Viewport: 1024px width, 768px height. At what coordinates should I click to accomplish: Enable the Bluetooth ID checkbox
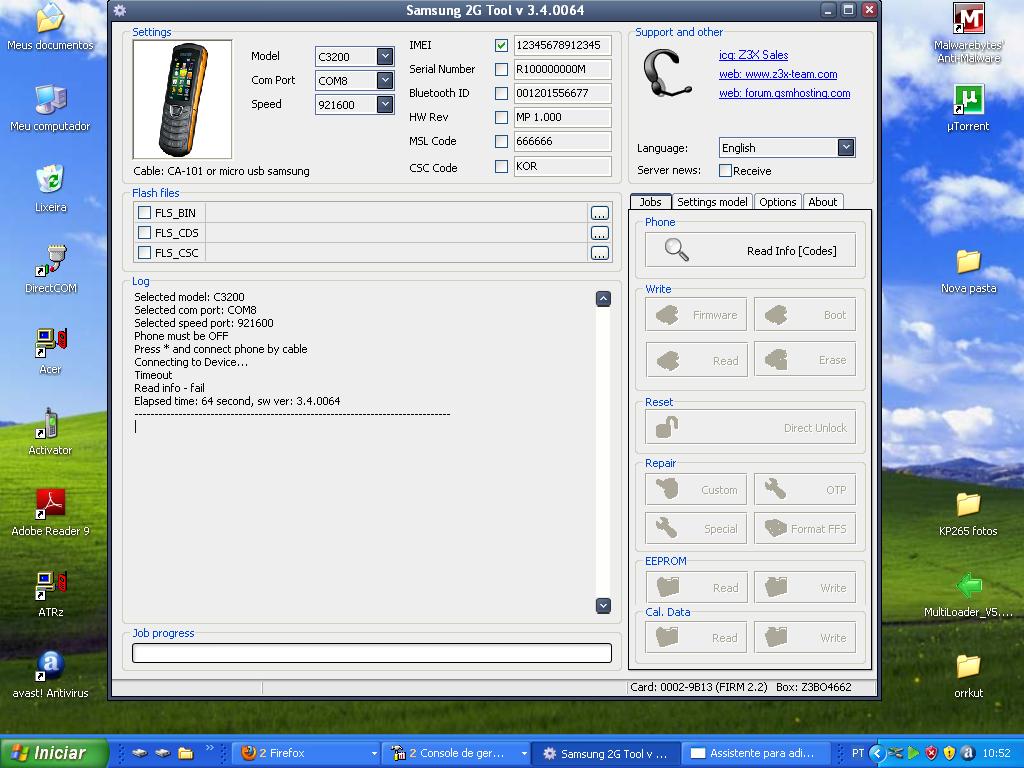501,93
